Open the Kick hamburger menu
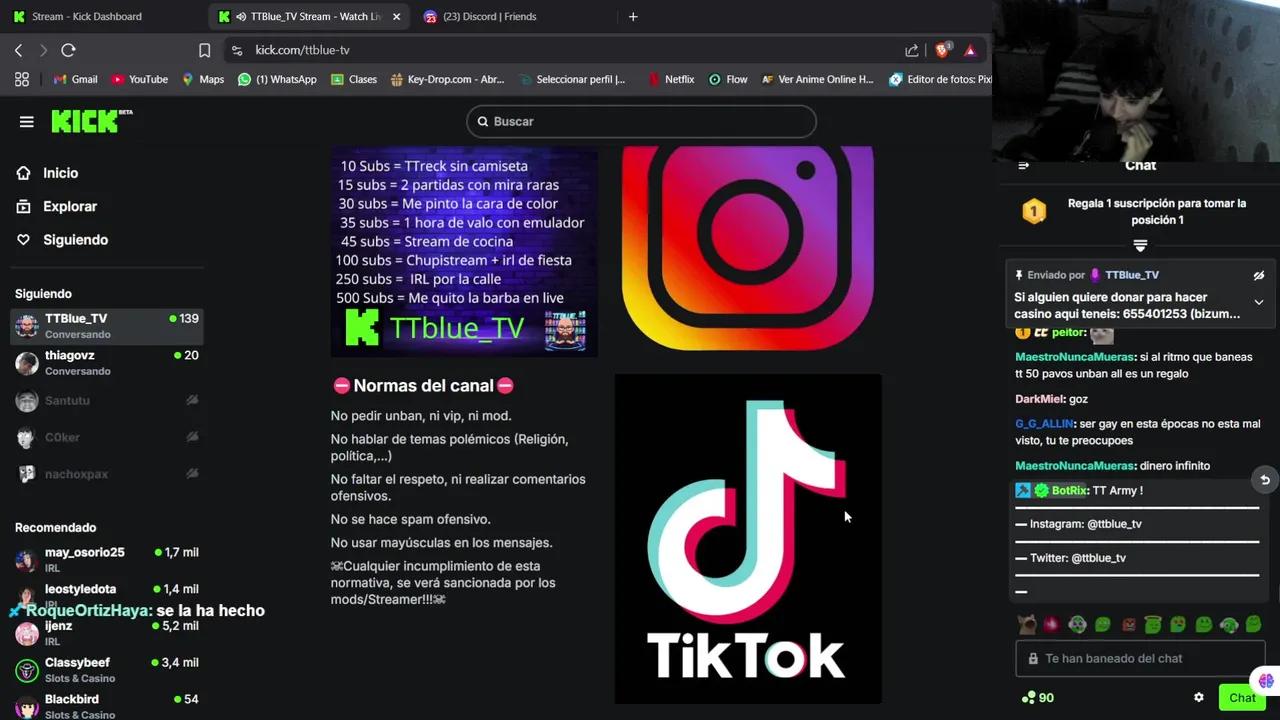The width and height of the screenshot is (1280, 720). pos(27,122)
